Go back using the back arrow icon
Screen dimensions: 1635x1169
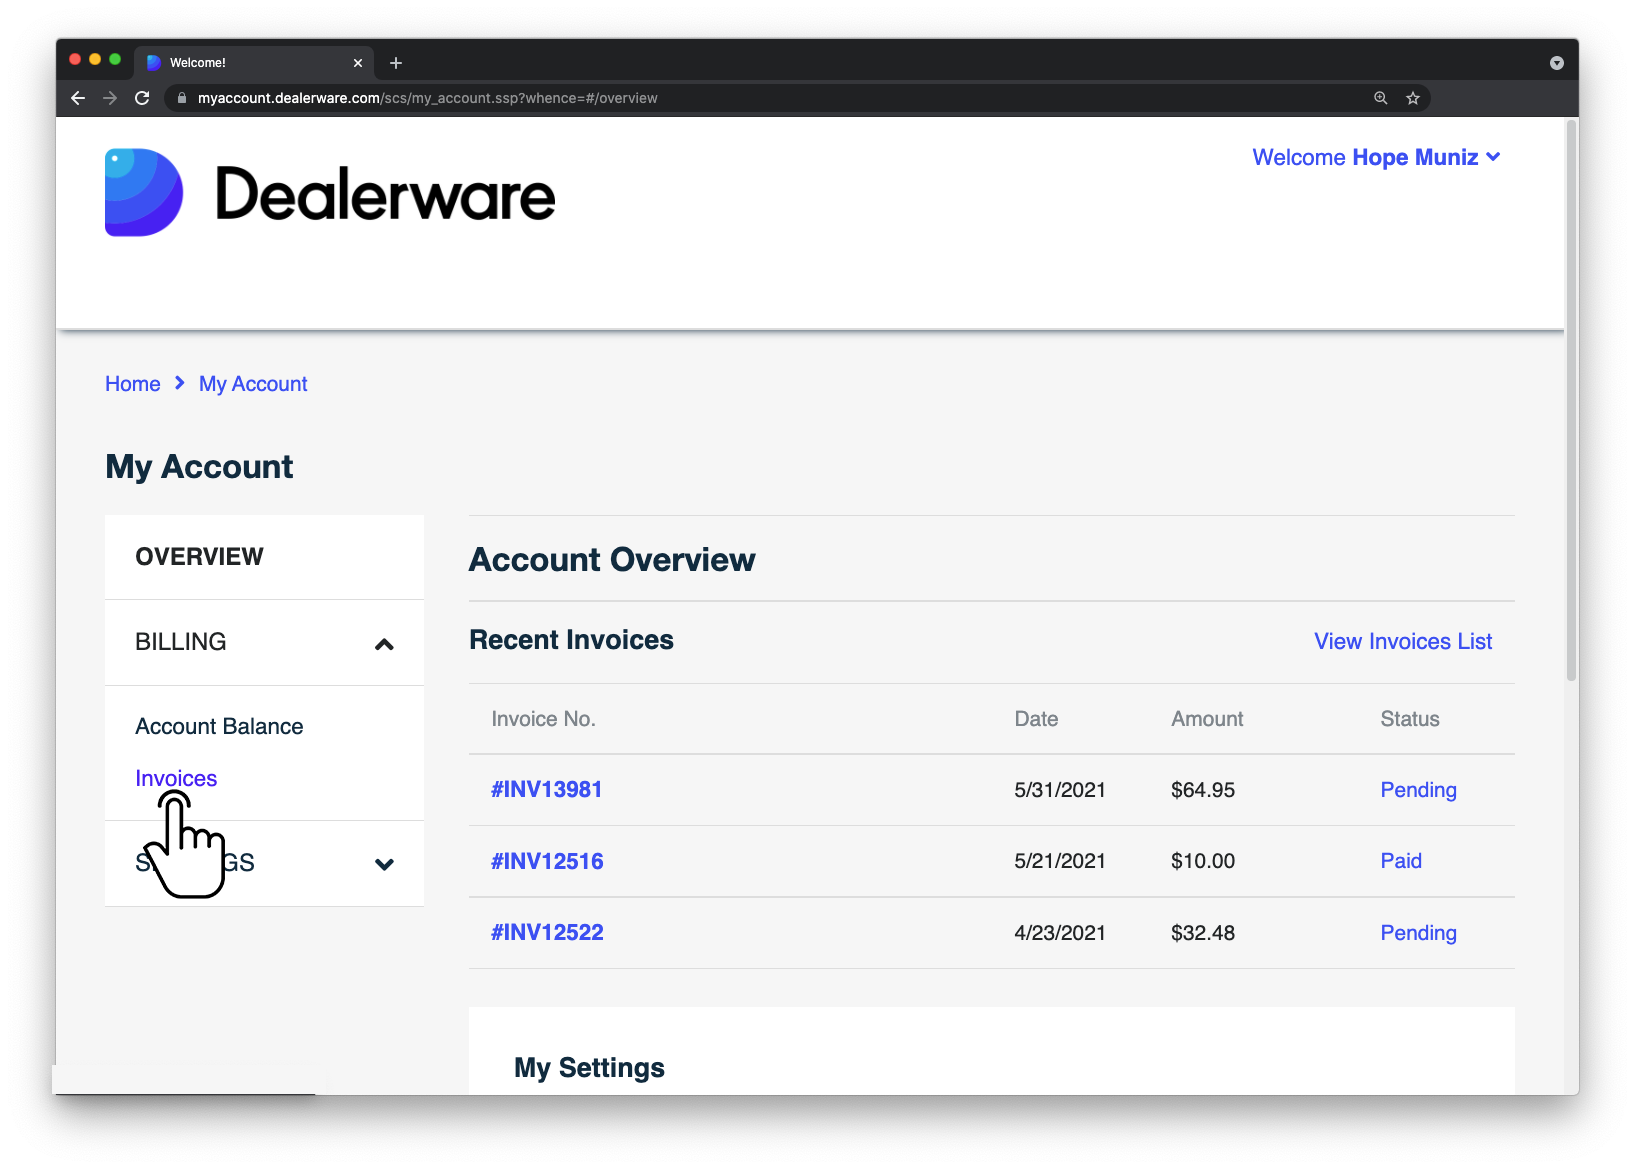click(x=77, y=98)
